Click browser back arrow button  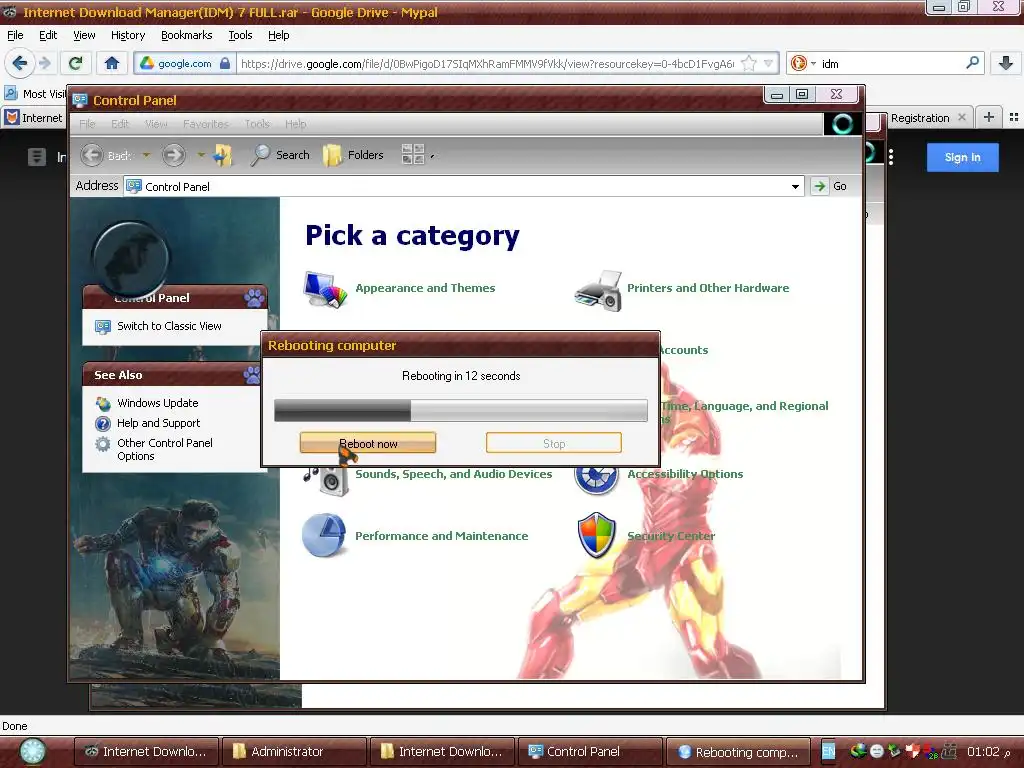tap(20, 63)
